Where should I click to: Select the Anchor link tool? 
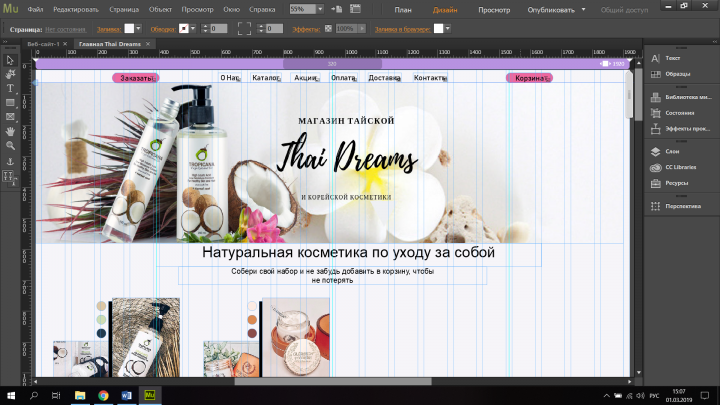pos(10,161)
